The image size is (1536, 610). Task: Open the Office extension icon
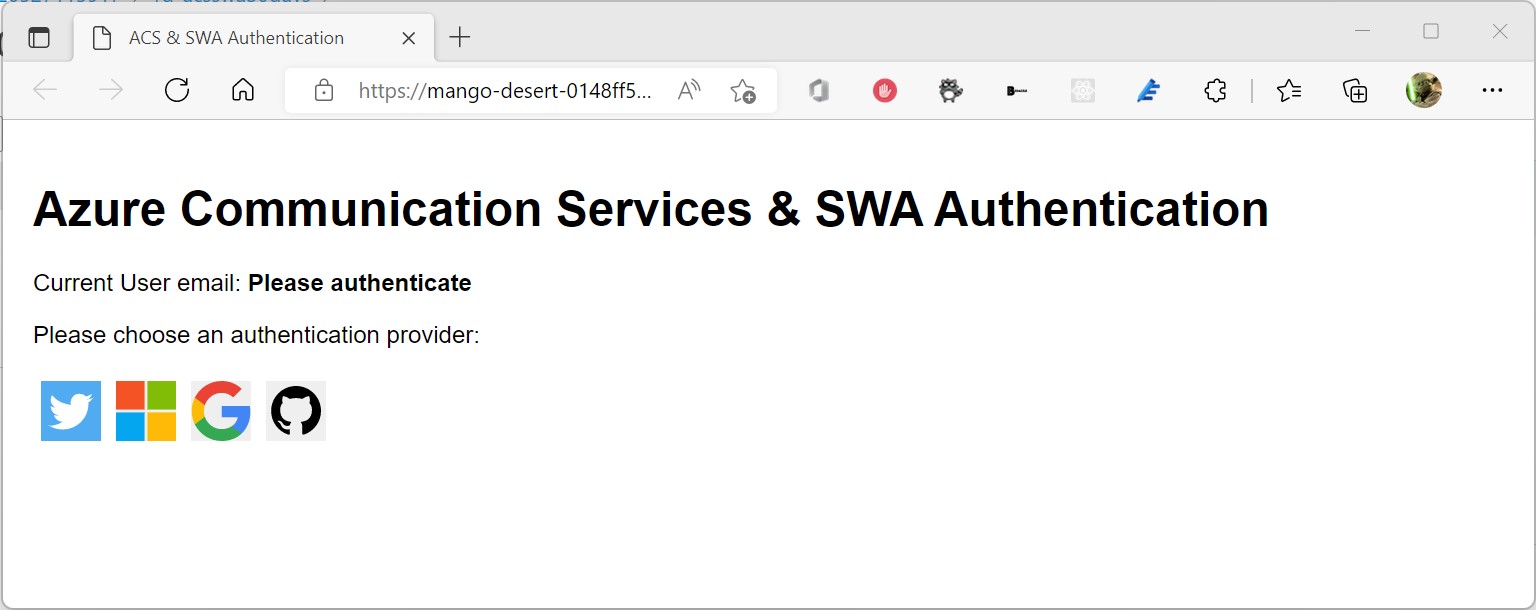tap(819, 91)
